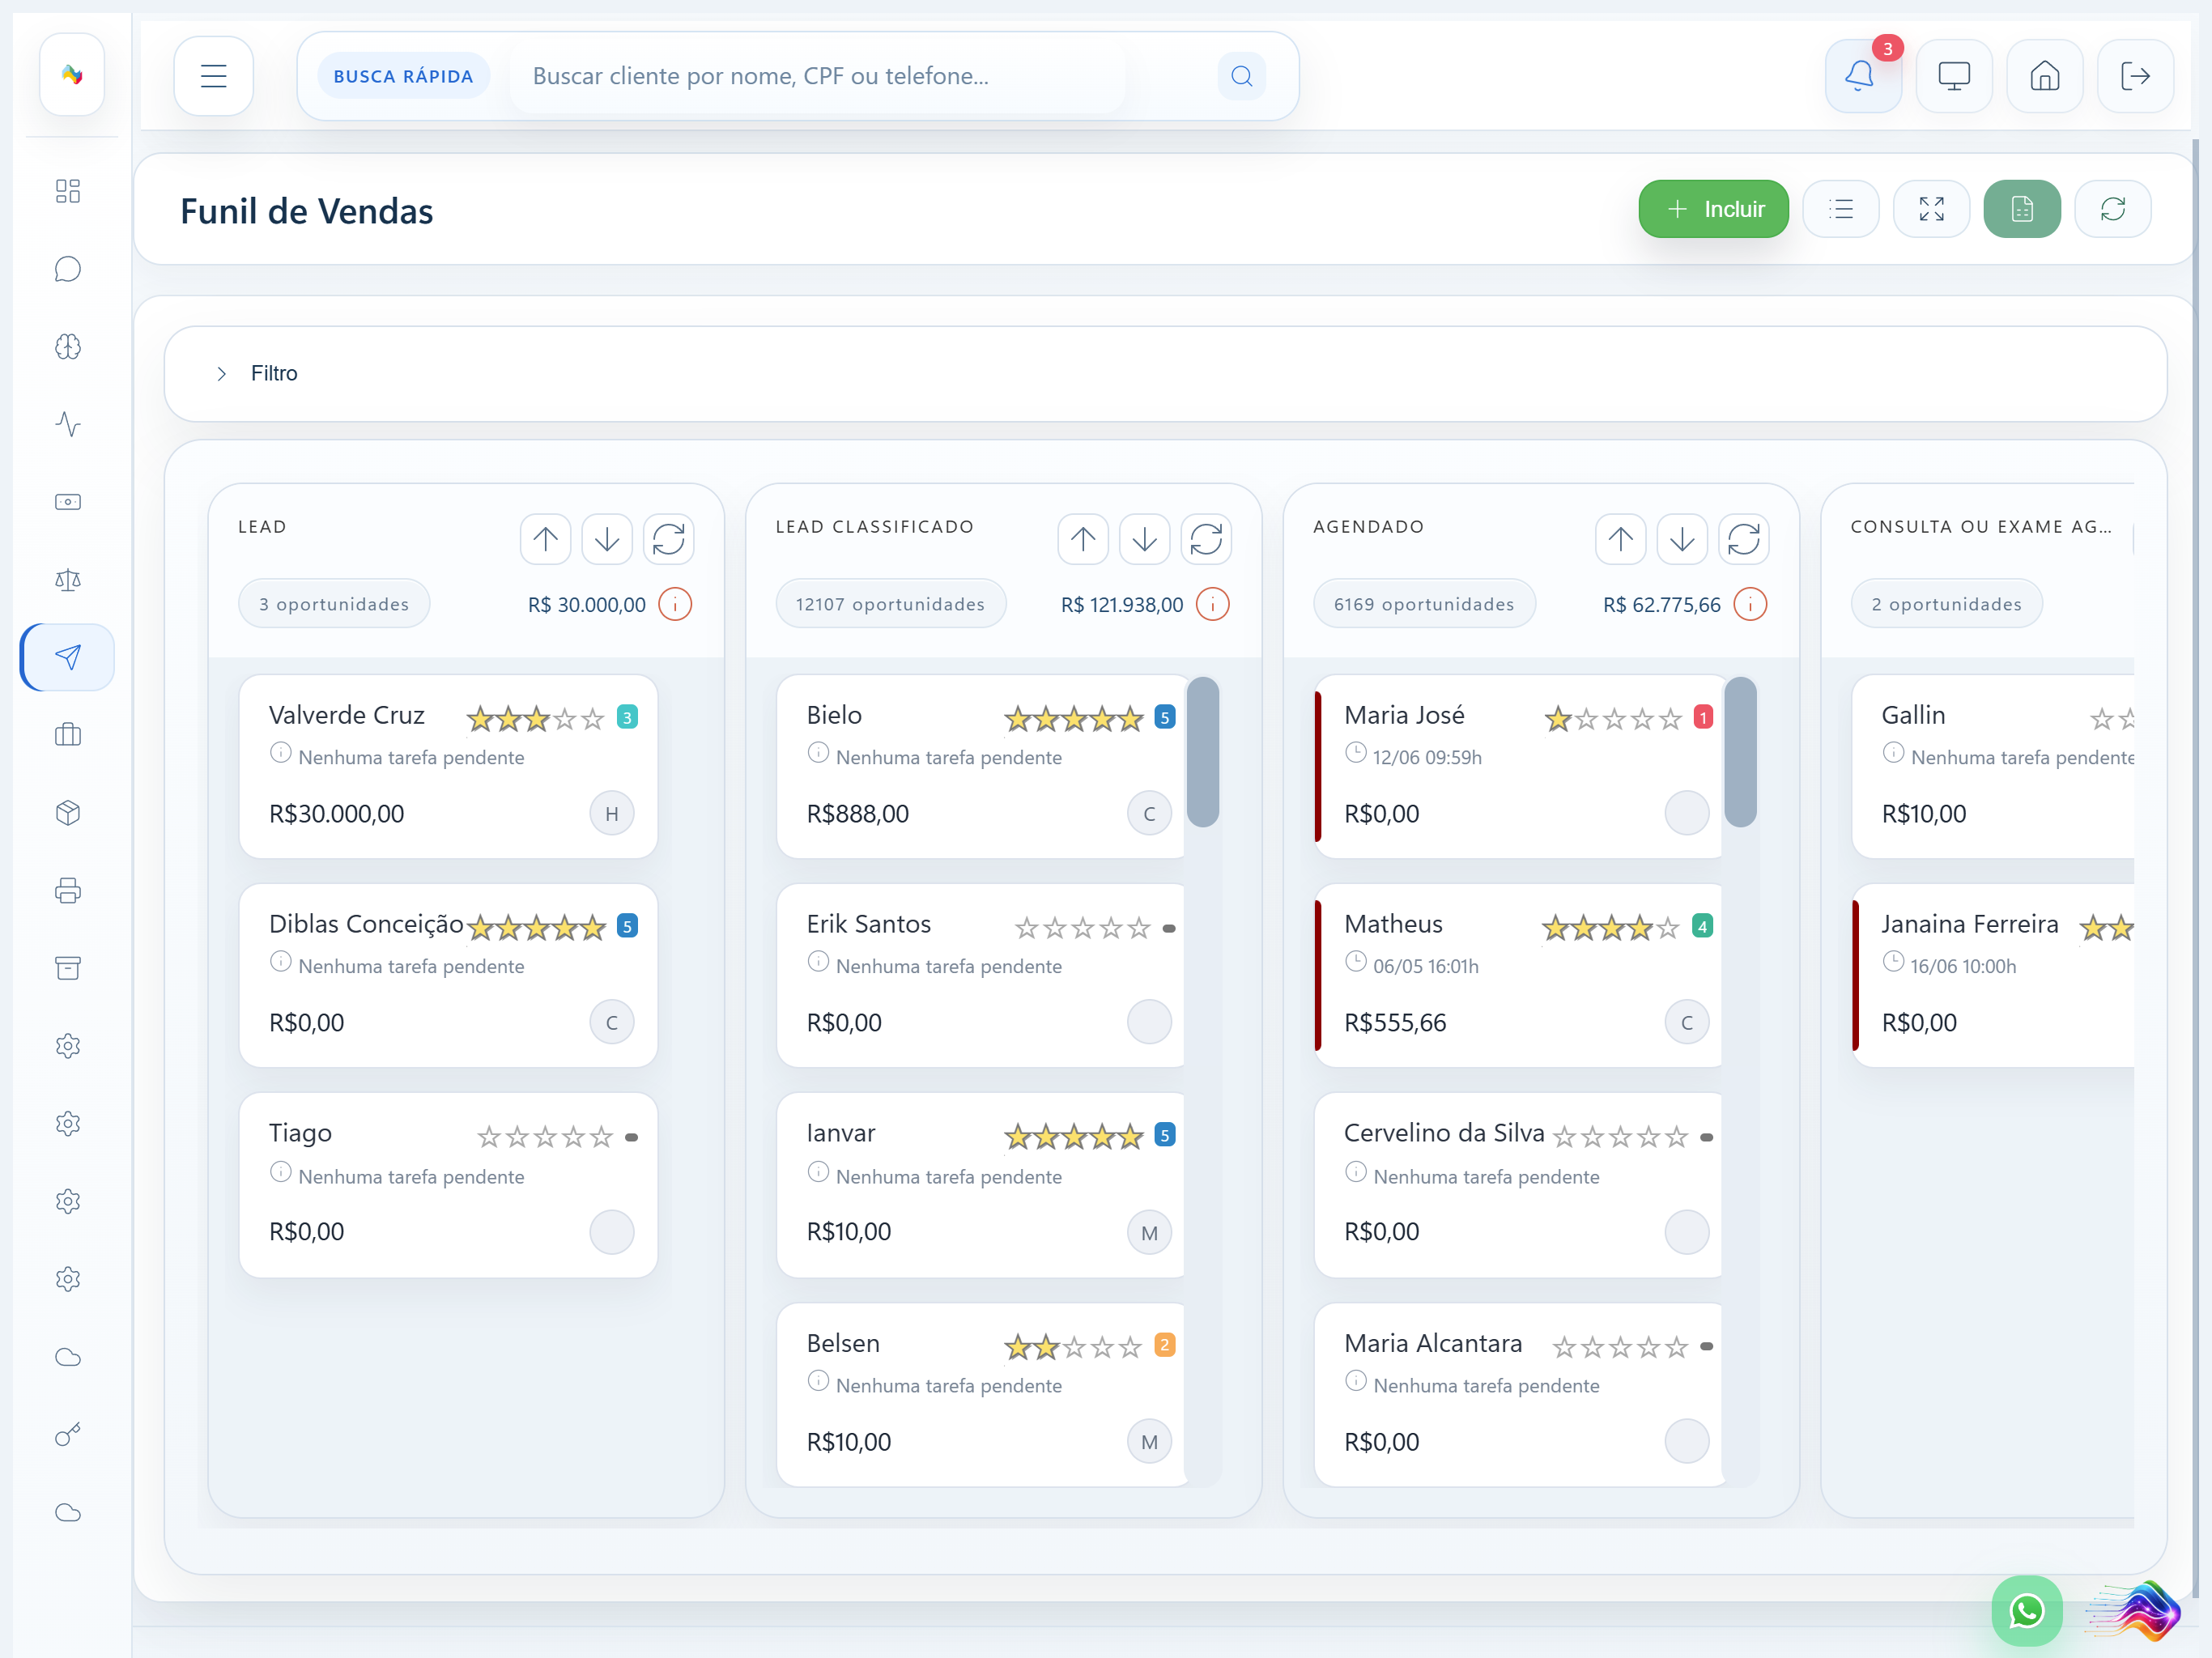Open the scales icon in sidebar
The width and height of the screenshot is (2212, 1658).
pyautogui.click(x=68, y=580)
